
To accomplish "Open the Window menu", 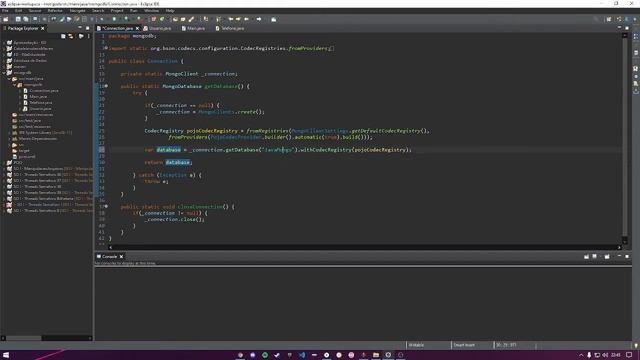I will pos(151,11).
